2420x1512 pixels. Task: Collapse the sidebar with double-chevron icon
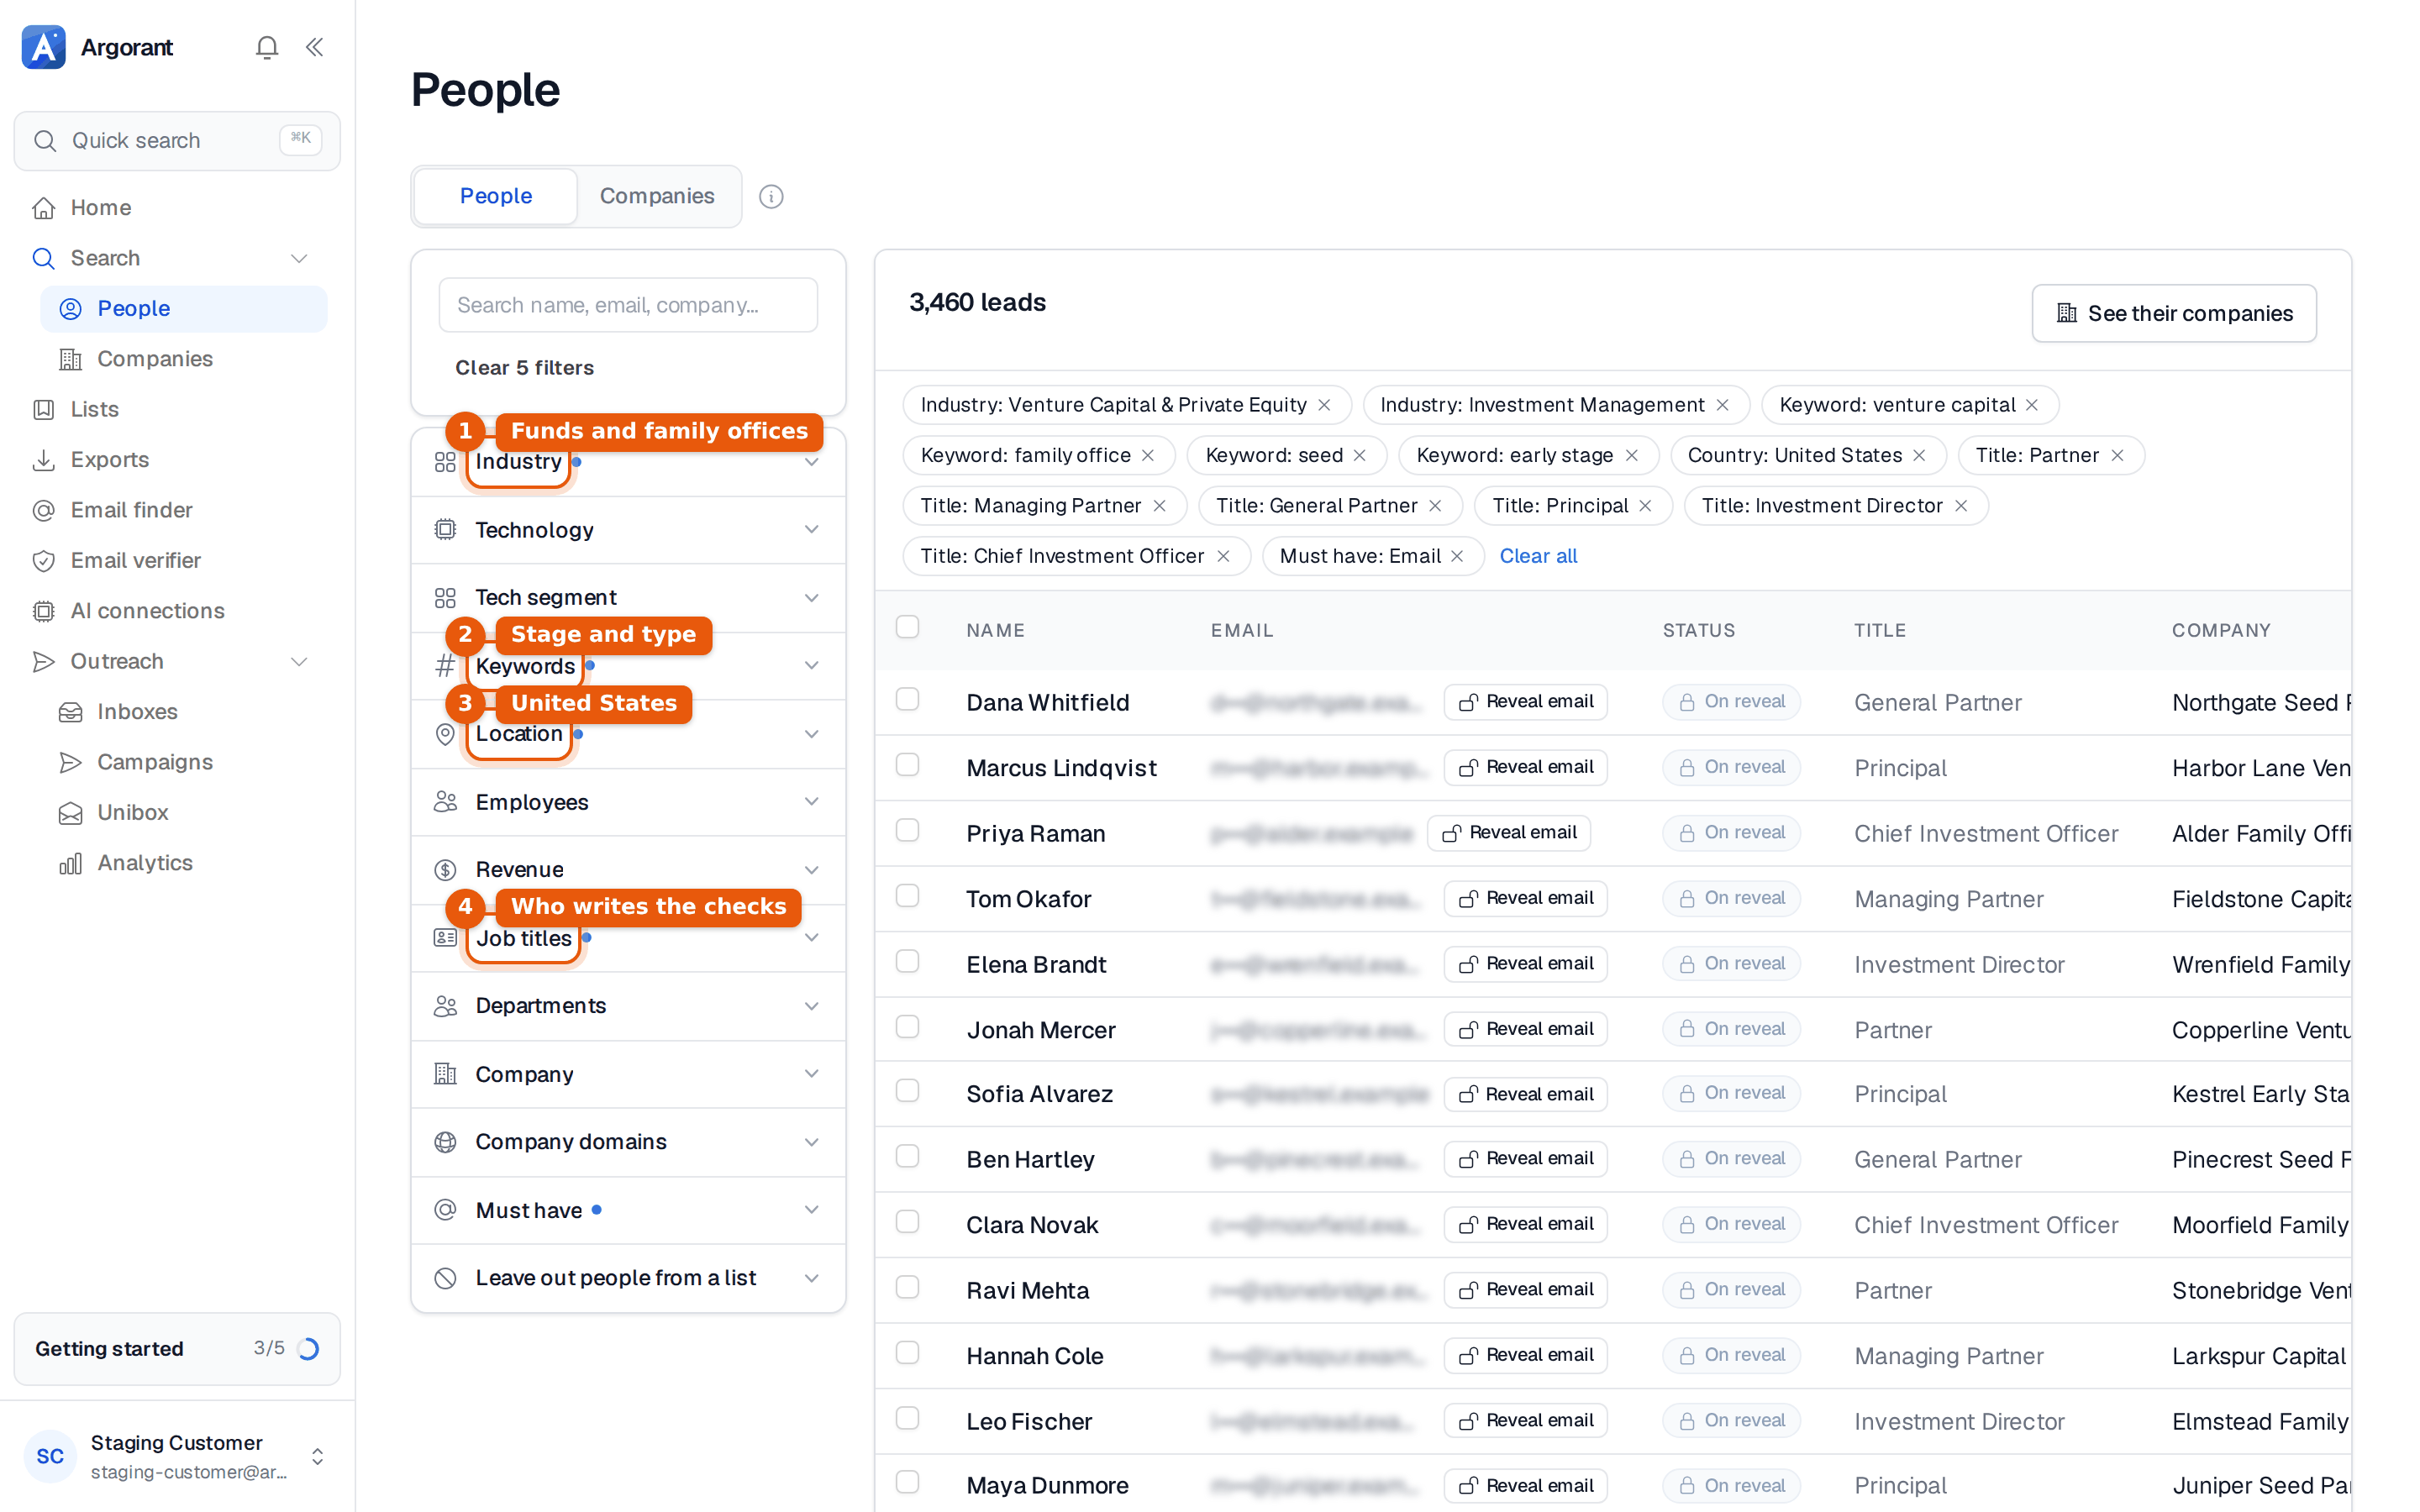tap(314, 47)
